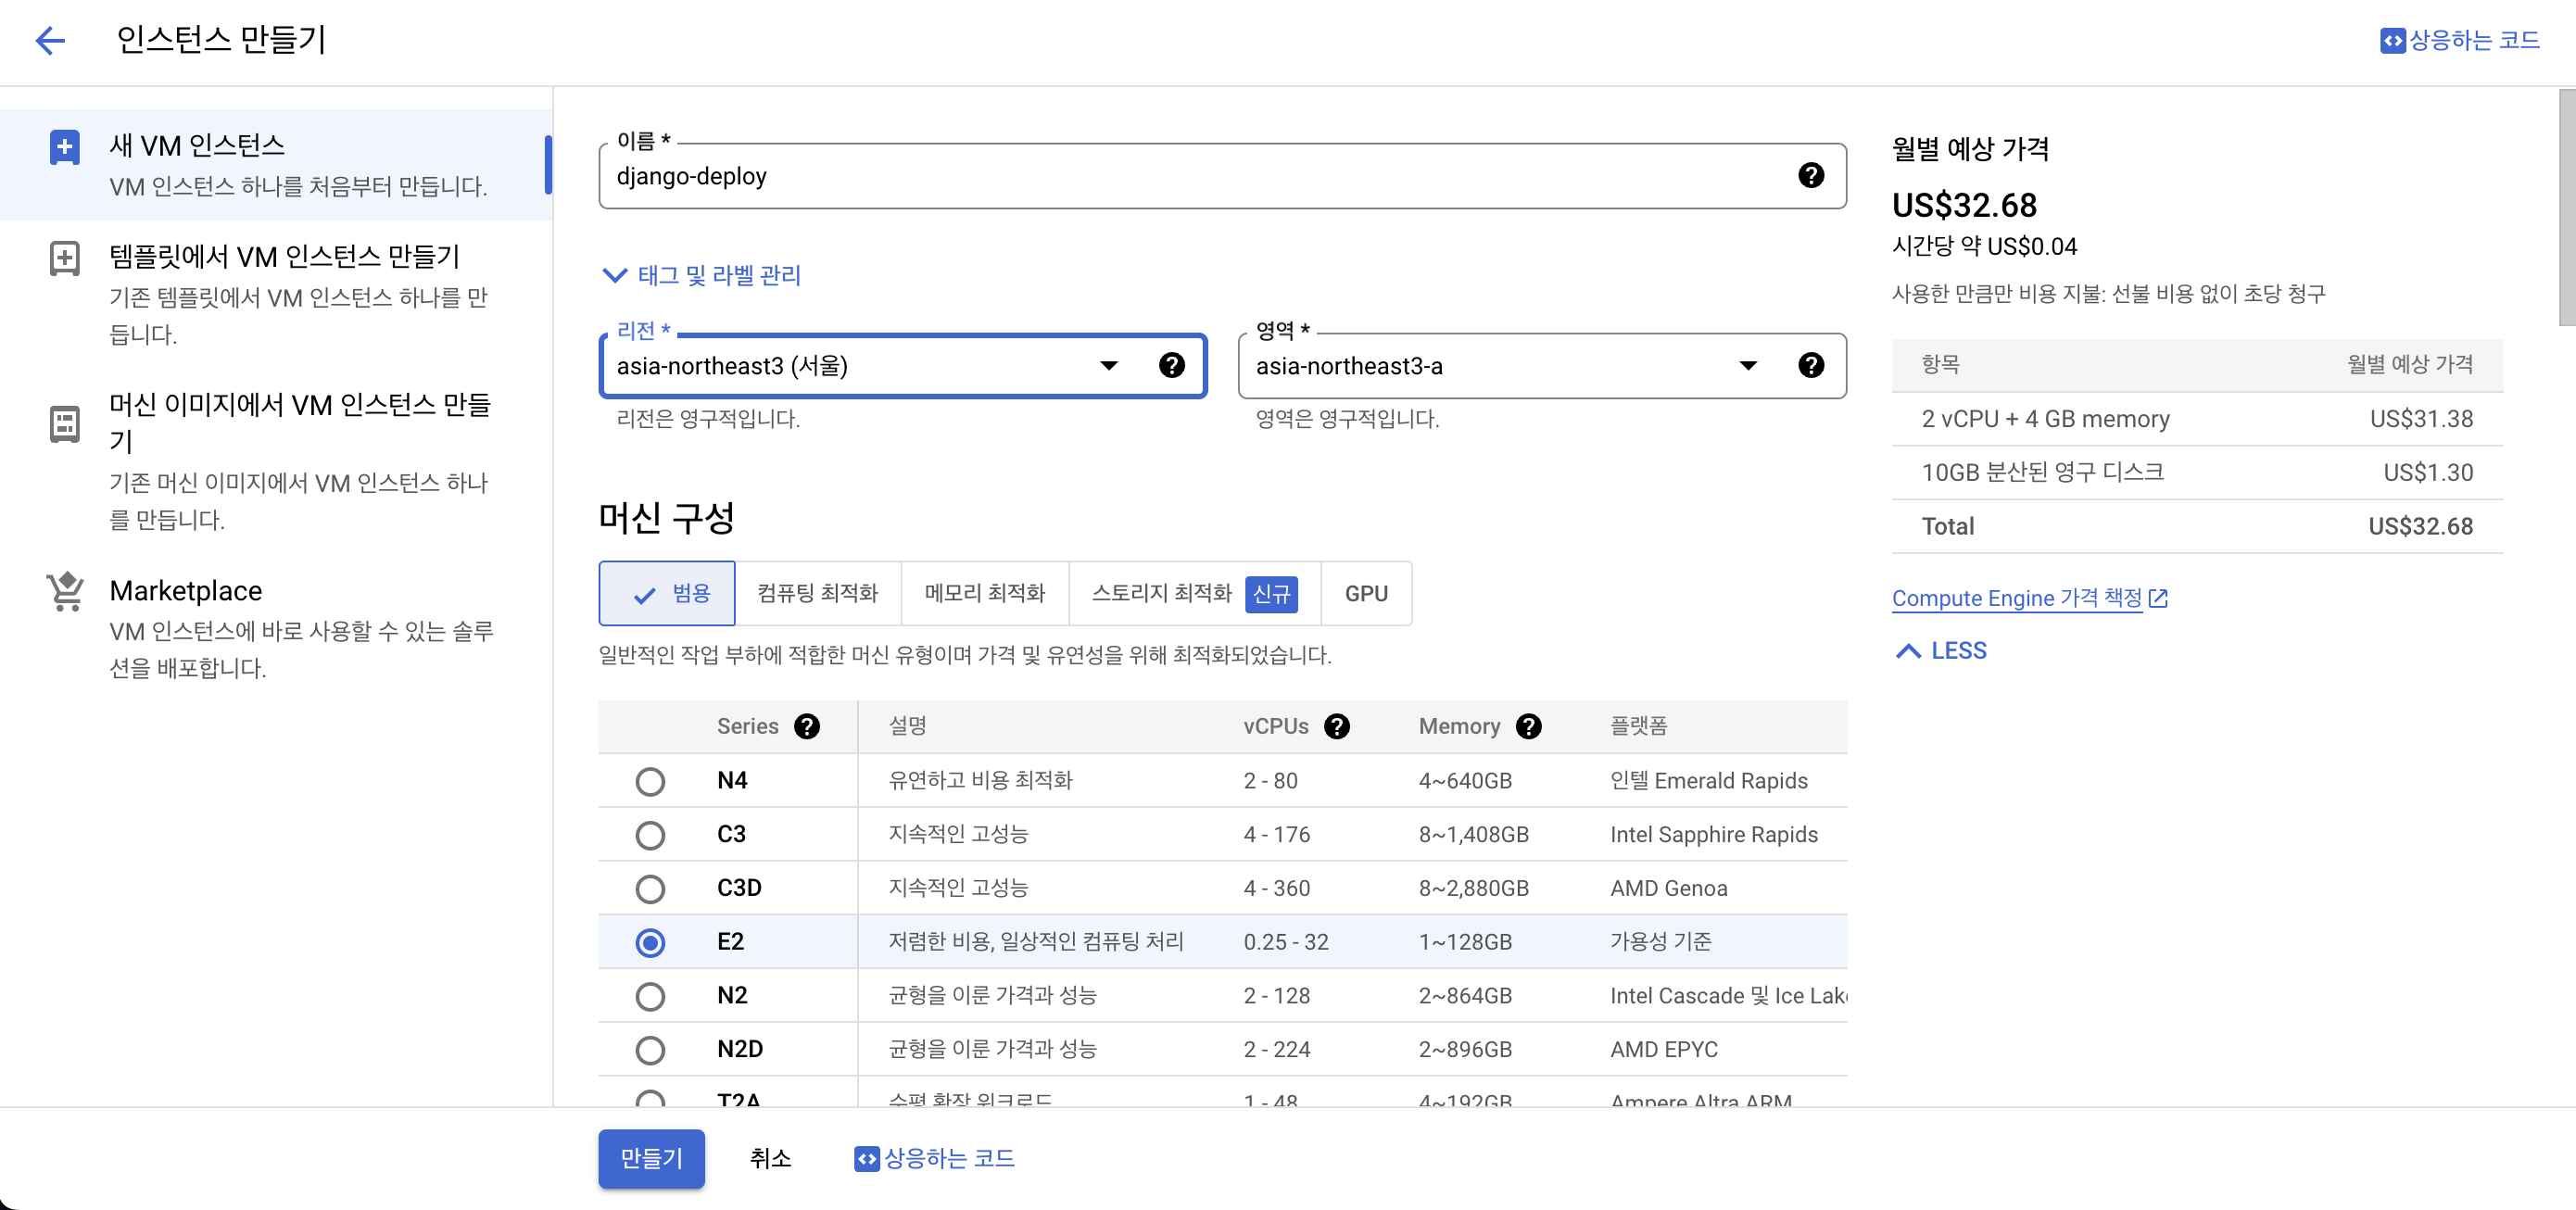Viewport: 2576px width, 1210px height.
Task: Click the 유연하고 비용 최적화 description cell
Action: (x=980, y=781)
